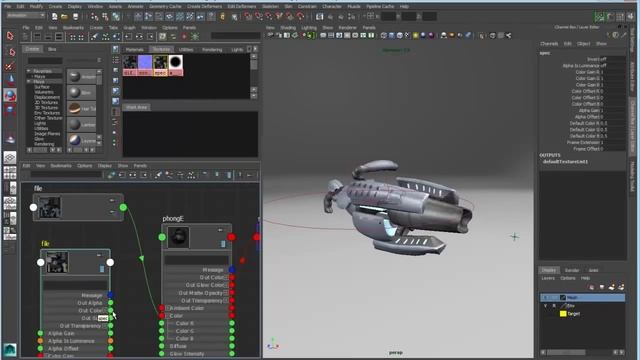Screen dimensions: 640x360
Task: Click the yellow color swatch of Target layer
Action: point(563,313)
